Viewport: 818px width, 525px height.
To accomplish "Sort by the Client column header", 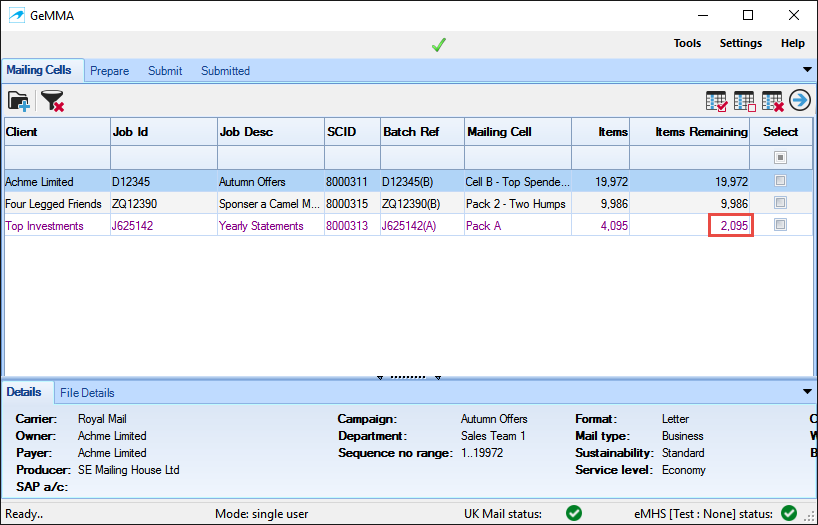I will [57, 132].
